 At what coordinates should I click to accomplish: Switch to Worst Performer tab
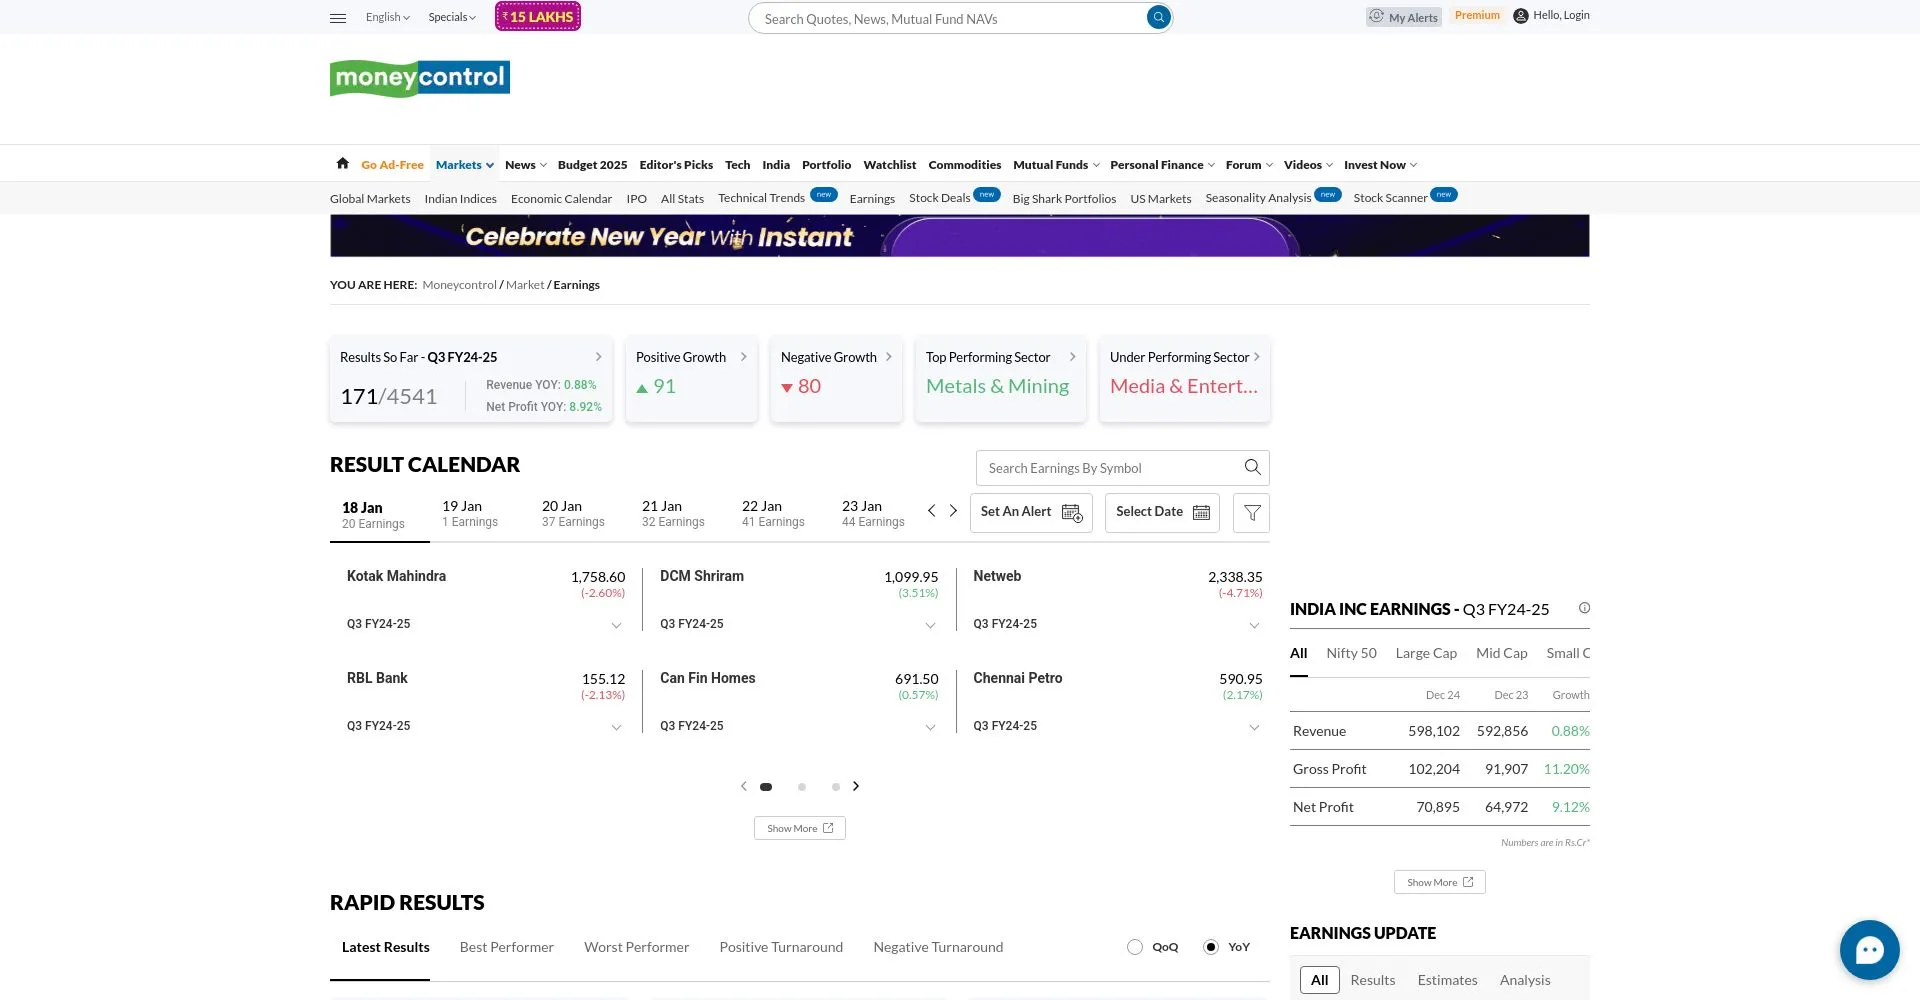click(636, 947)
